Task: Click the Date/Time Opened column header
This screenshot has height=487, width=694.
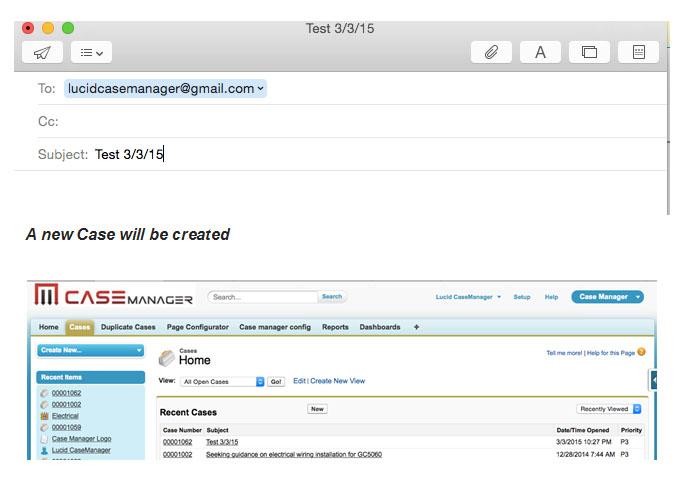Action: [583, 430]
